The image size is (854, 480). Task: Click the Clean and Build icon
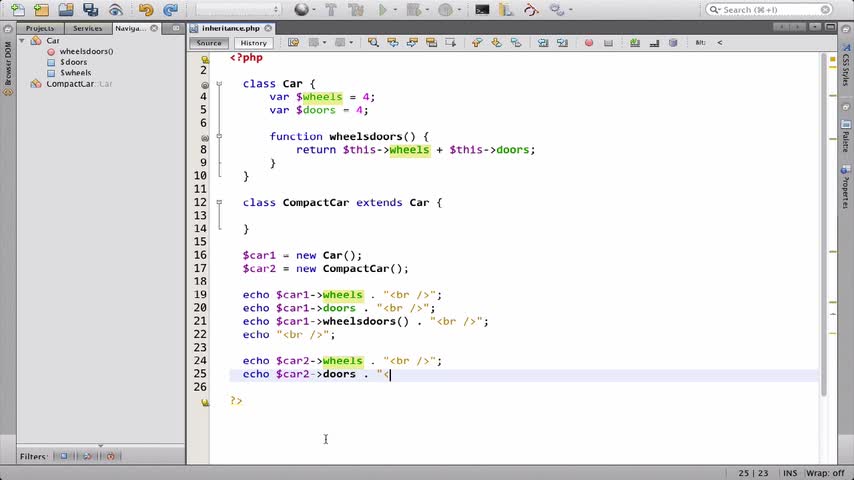[356, 9]
